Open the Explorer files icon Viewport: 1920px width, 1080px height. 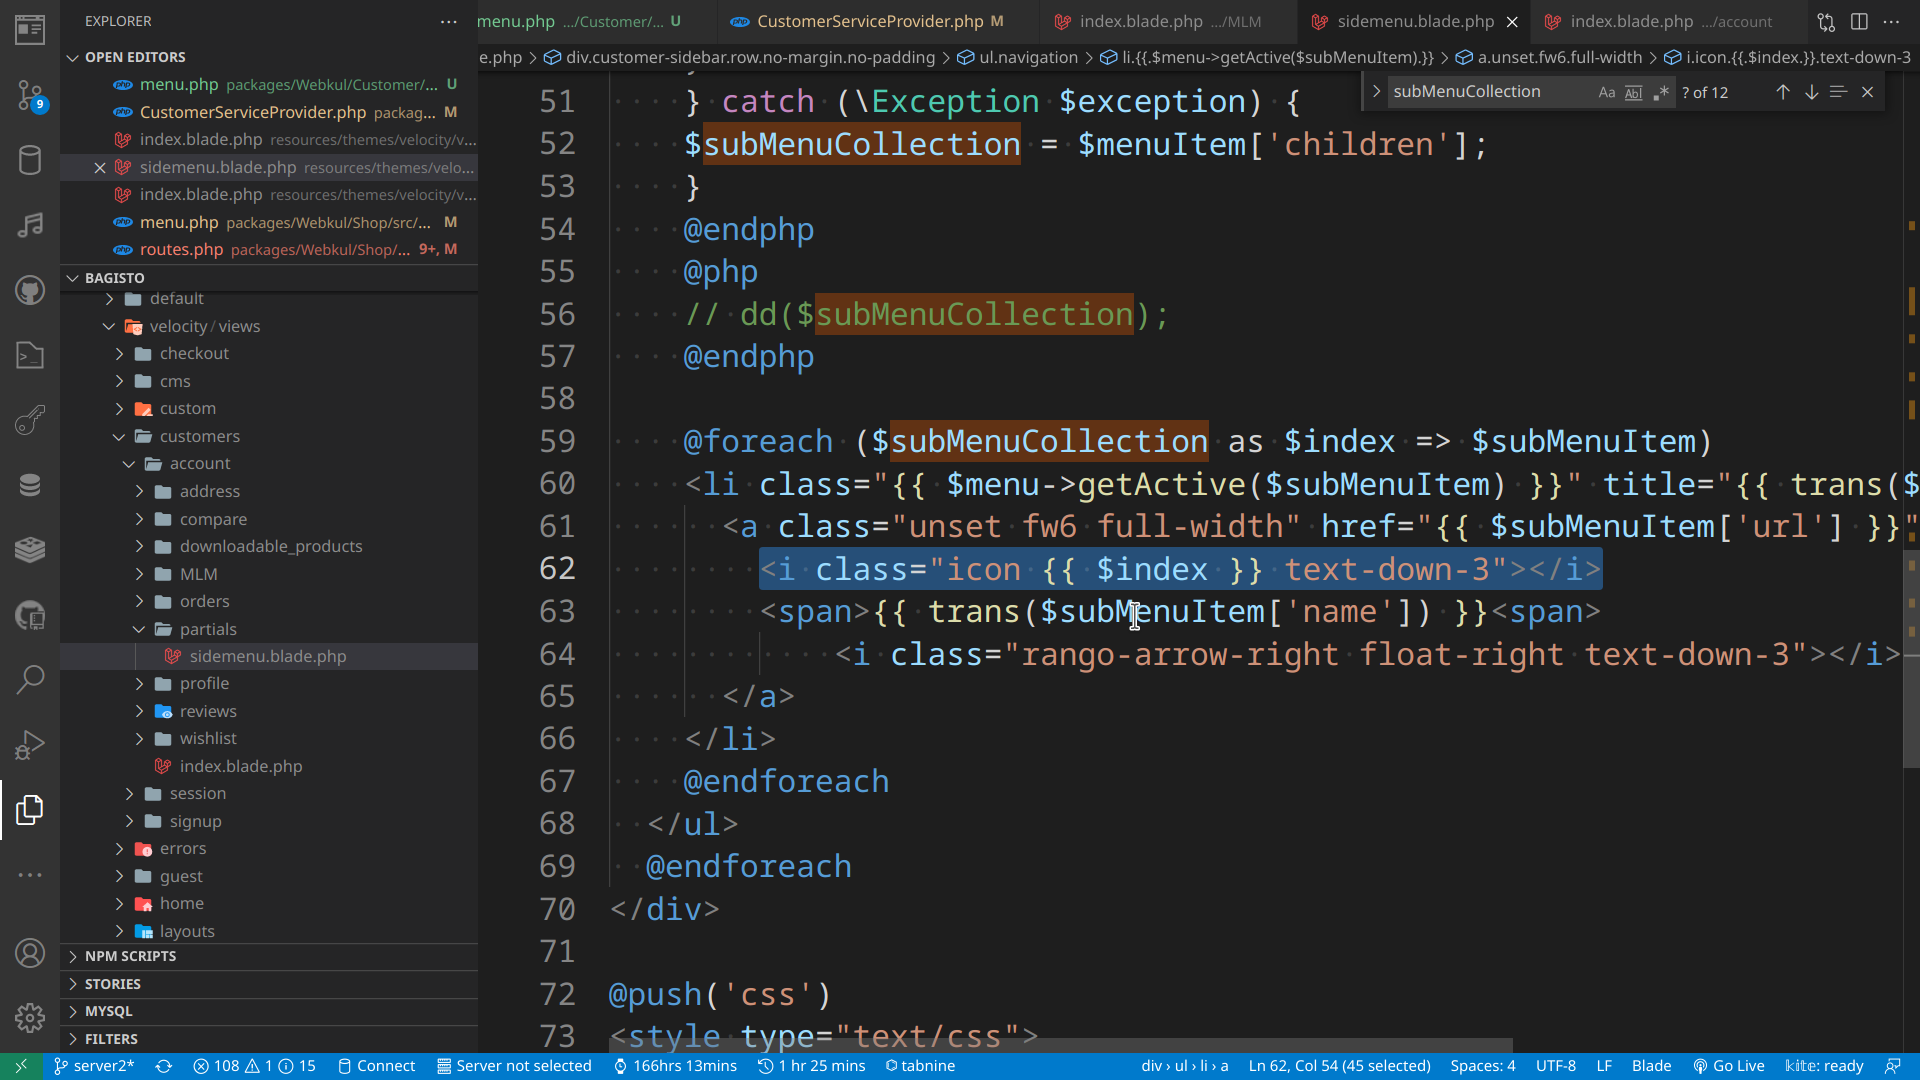(30, 810)
